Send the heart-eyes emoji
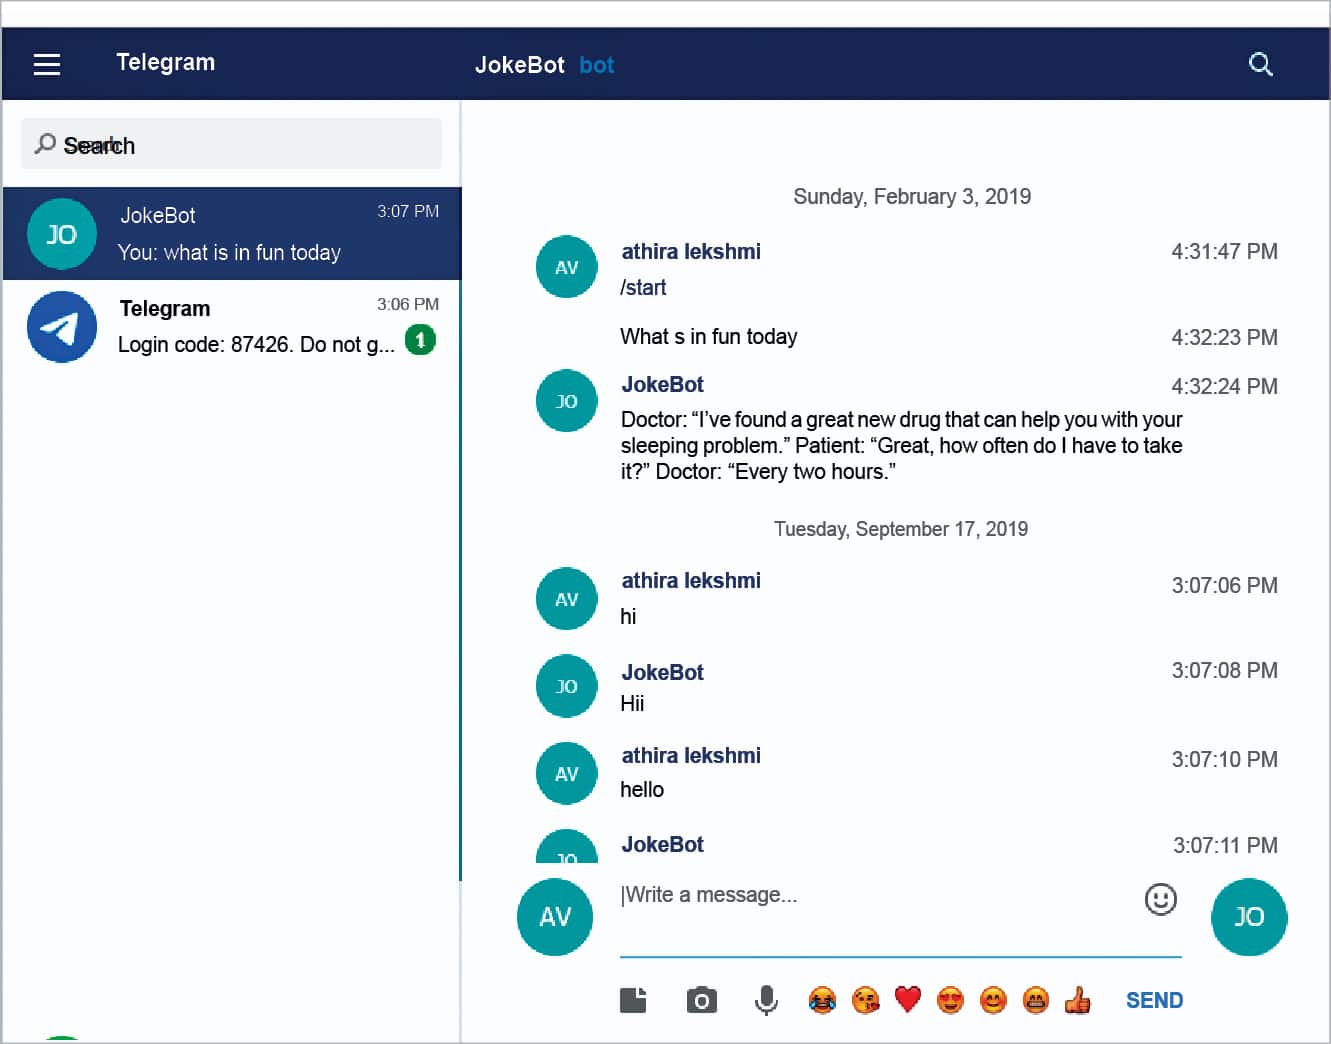This screenshot has width=1331, height=1044. click(x=950, y=999)
